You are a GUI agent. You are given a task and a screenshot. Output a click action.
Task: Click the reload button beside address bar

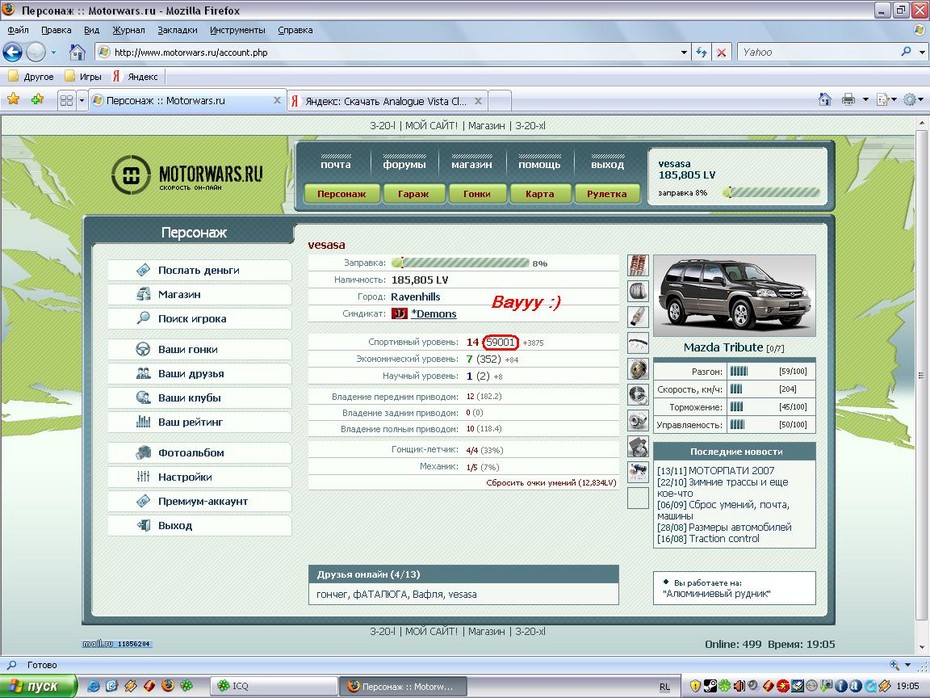click(702, 52)
